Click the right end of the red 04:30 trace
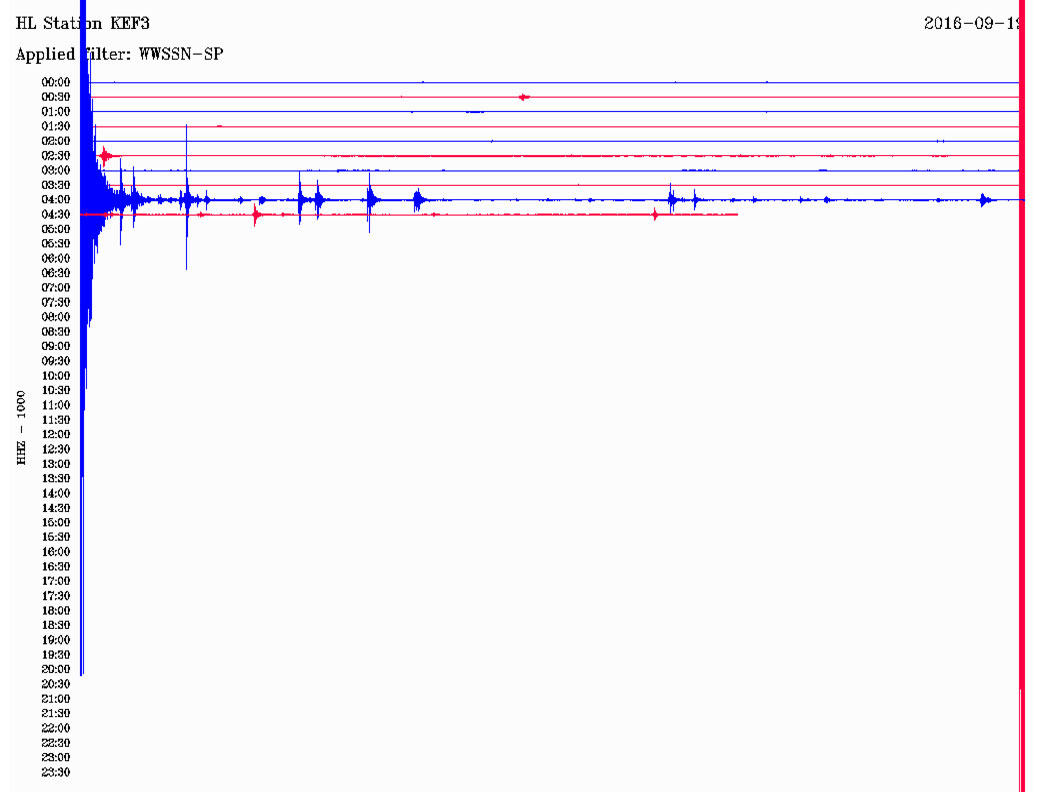The width and height of the screenshot is (1060, 794). pyautogui.click(x=735, y=215)
